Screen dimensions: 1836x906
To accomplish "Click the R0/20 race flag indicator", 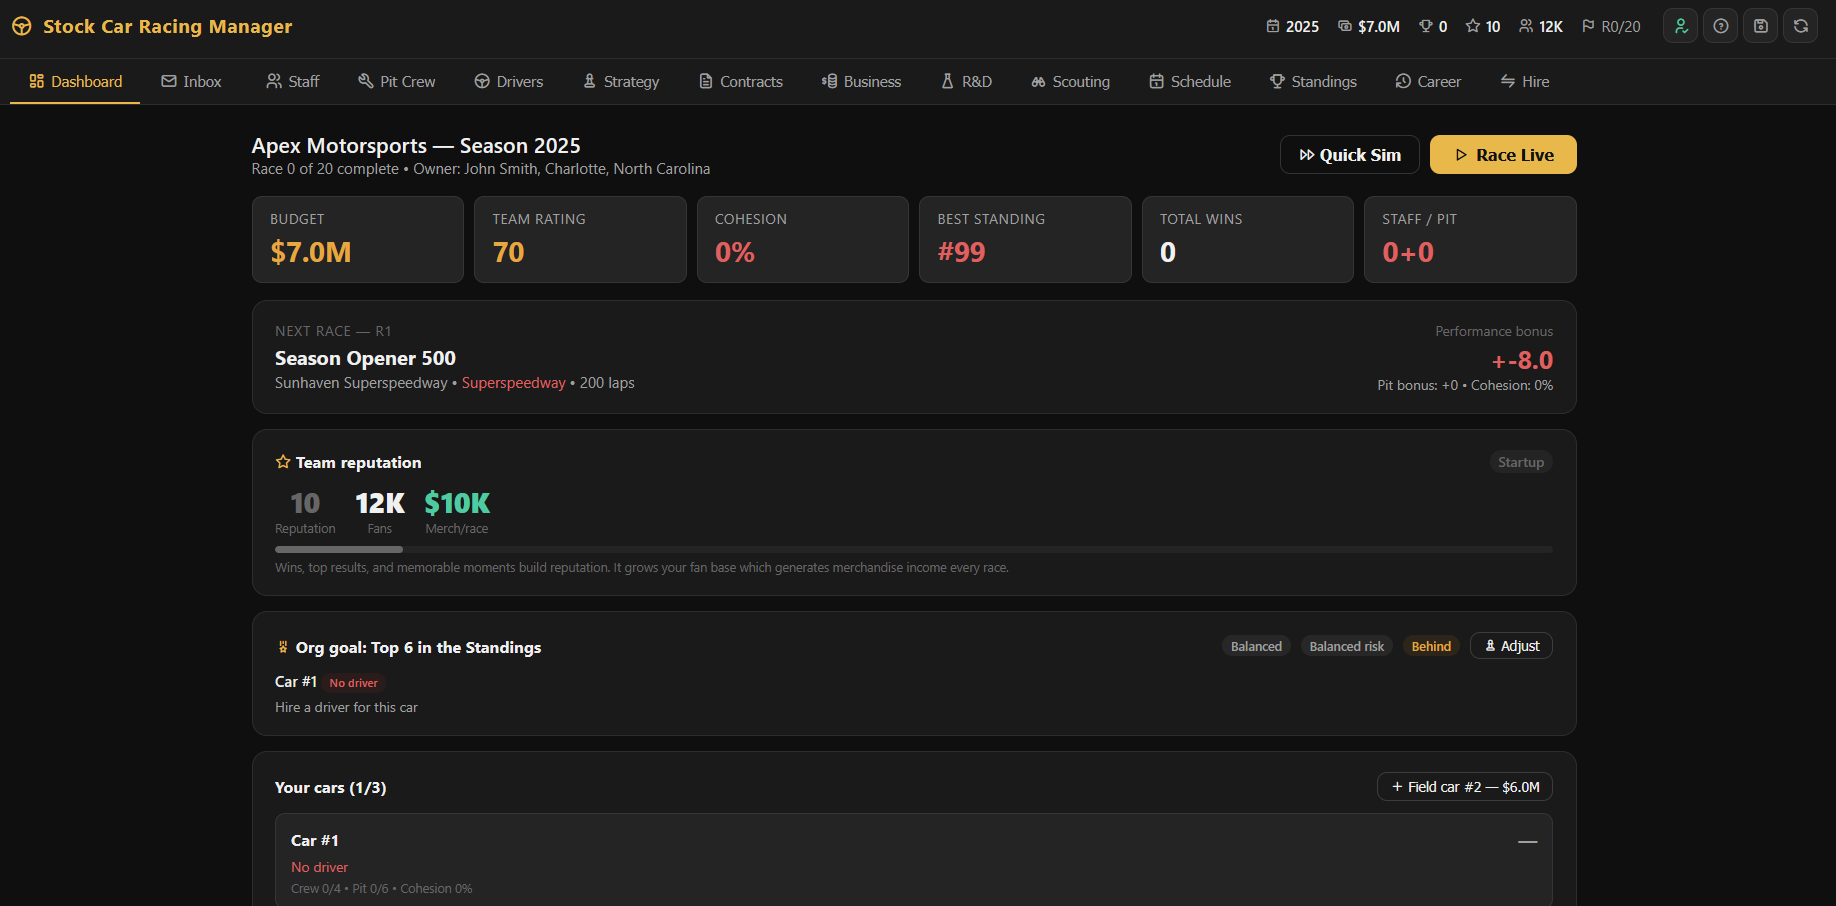I will 1611,27.
